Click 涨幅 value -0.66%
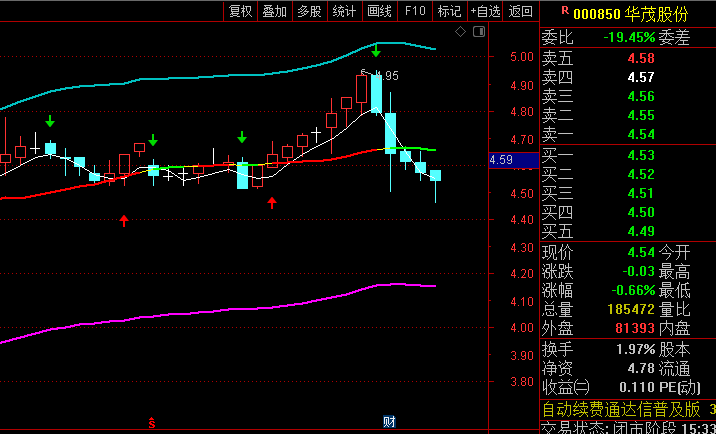The width and height of the screenshot is (716, 434). (x=633, y=291)
